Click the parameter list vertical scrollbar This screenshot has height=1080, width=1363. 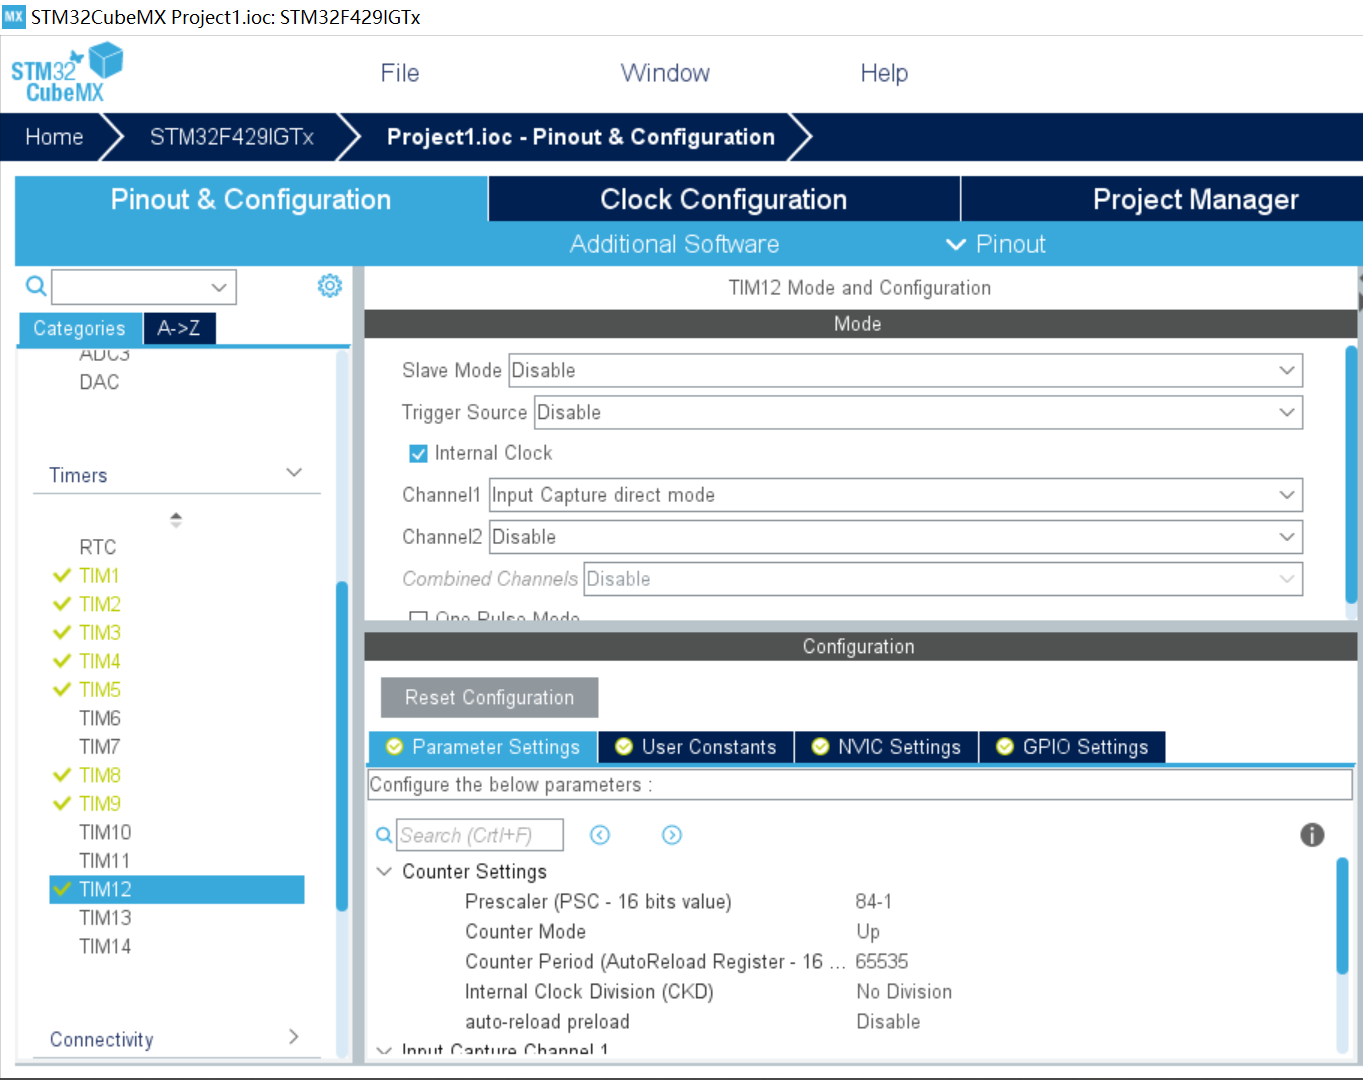pos(1343,915)
